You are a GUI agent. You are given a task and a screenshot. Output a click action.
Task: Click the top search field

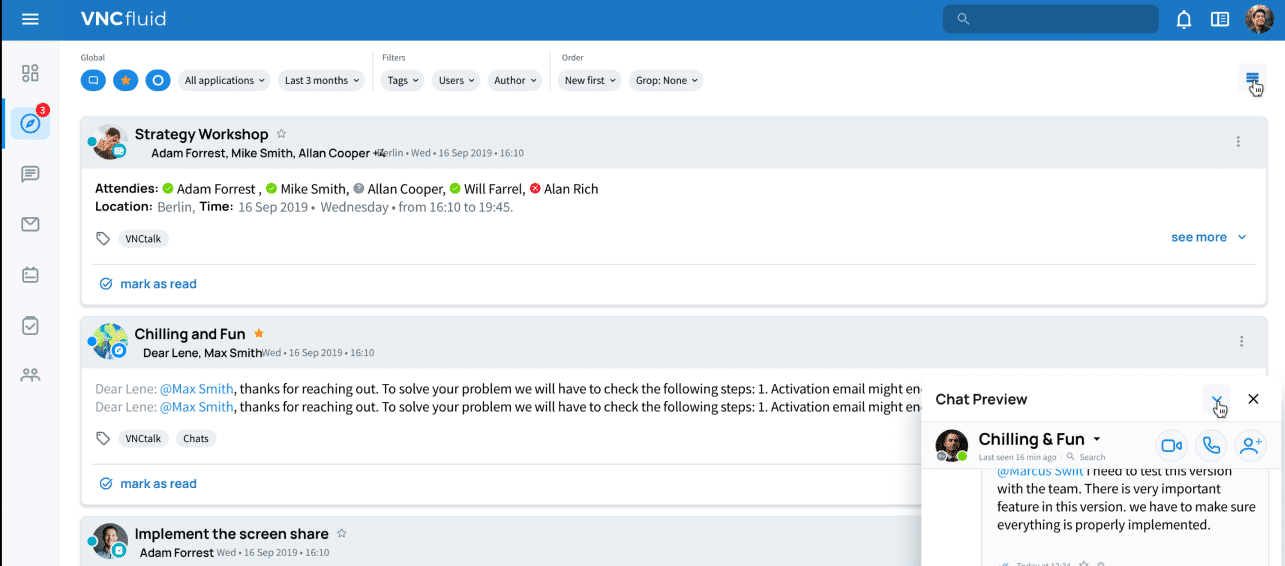click(1050, 19)
